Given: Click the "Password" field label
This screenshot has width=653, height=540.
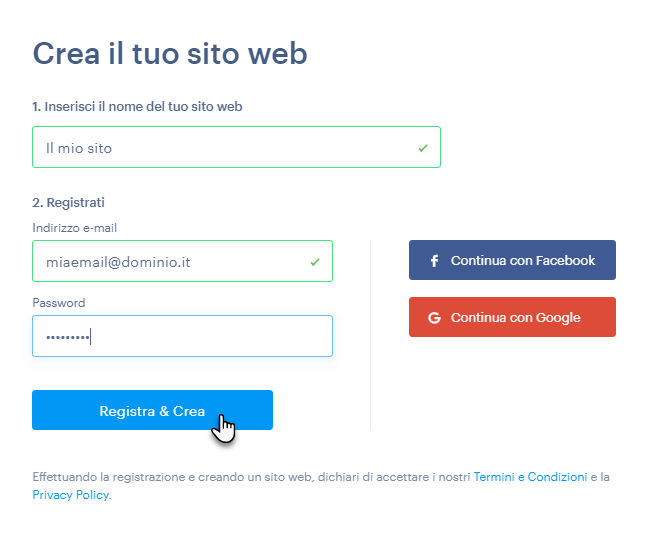Looking at the screenshot, I should click(x=59, y=303).
